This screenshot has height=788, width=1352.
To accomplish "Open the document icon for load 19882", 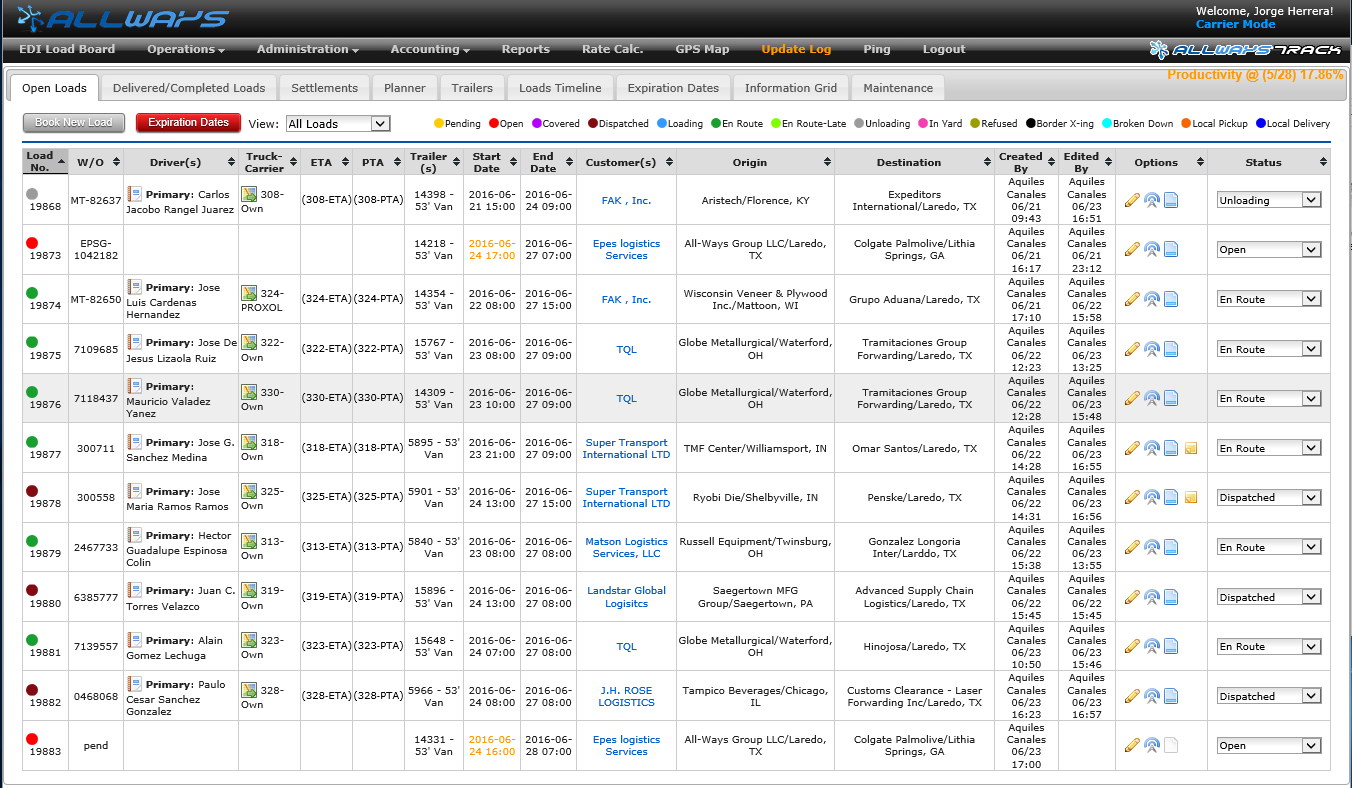I will tap(1170, 696).
